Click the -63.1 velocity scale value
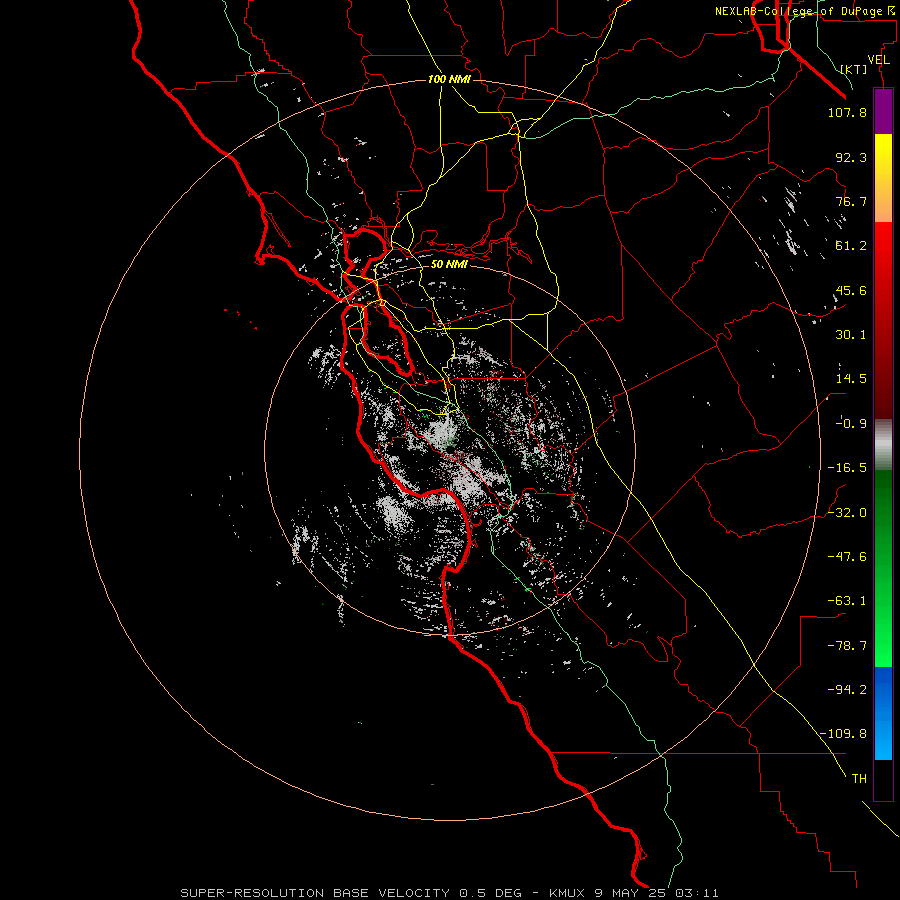The image size is (900, 900). [x=847, y=601]
